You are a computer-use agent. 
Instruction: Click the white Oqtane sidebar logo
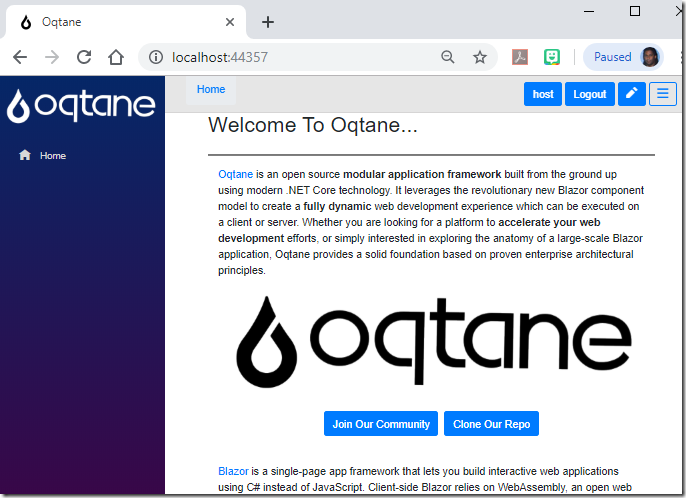(x=81, y=105)
